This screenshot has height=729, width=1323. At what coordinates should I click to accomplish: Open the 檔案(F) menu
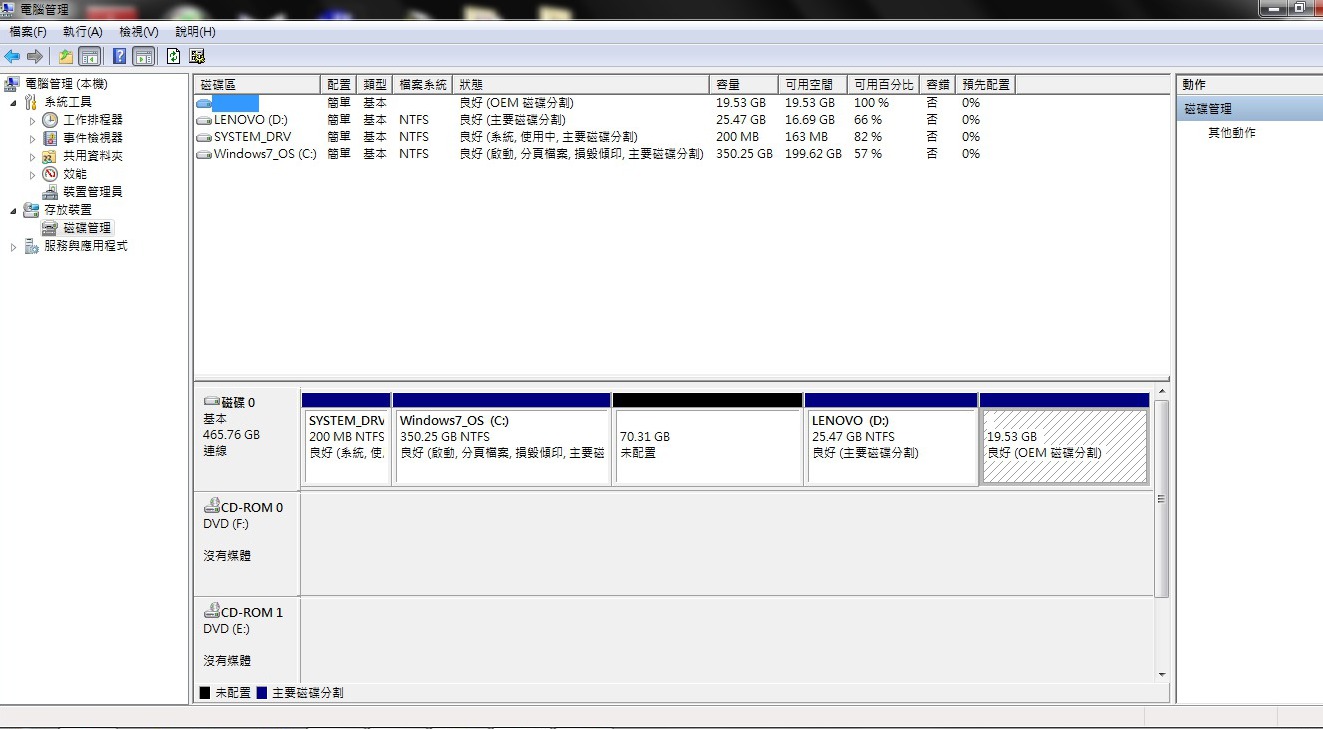point(28,32)
